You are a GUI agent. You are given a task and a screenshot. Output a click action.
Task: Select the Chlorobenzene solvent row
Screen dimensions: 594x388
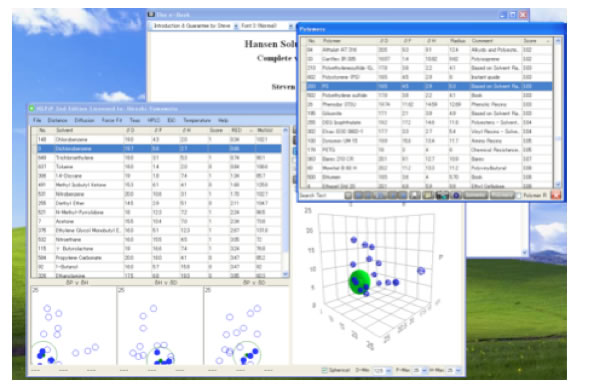tap(159, 139)
